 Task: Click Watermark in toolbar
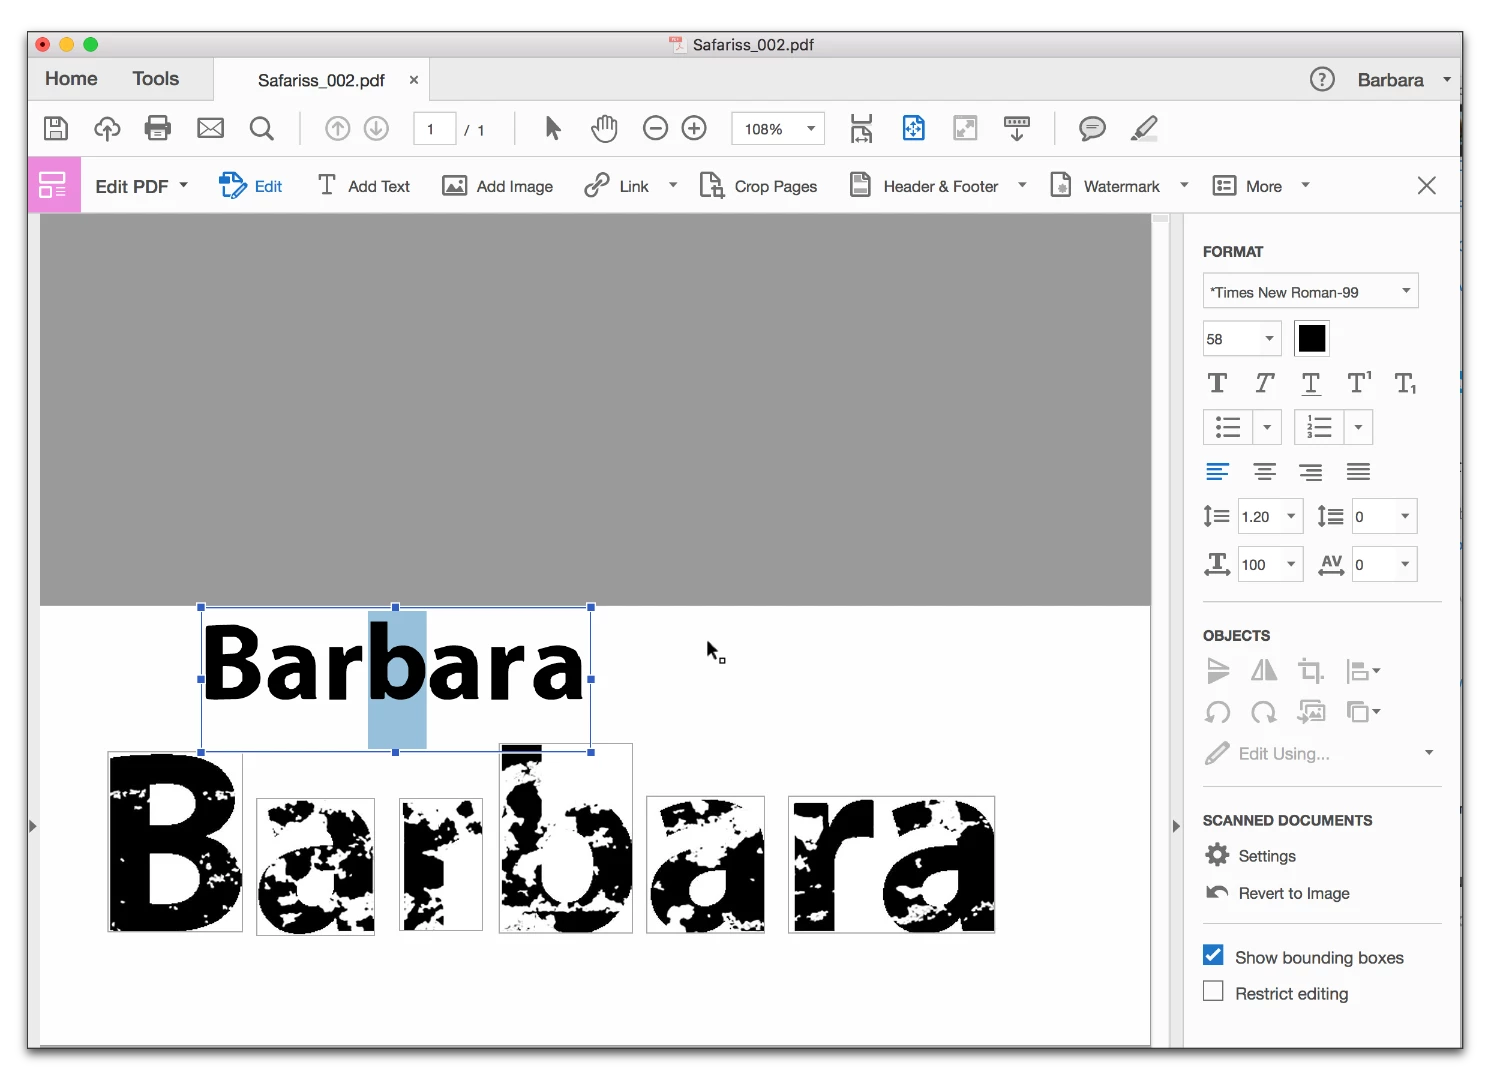[x=1105, y=185]
